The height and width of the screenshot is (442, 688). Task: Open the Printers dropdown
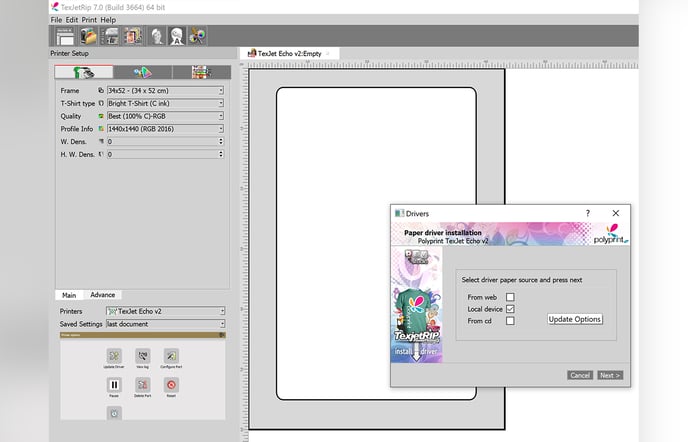click(165, 311)
